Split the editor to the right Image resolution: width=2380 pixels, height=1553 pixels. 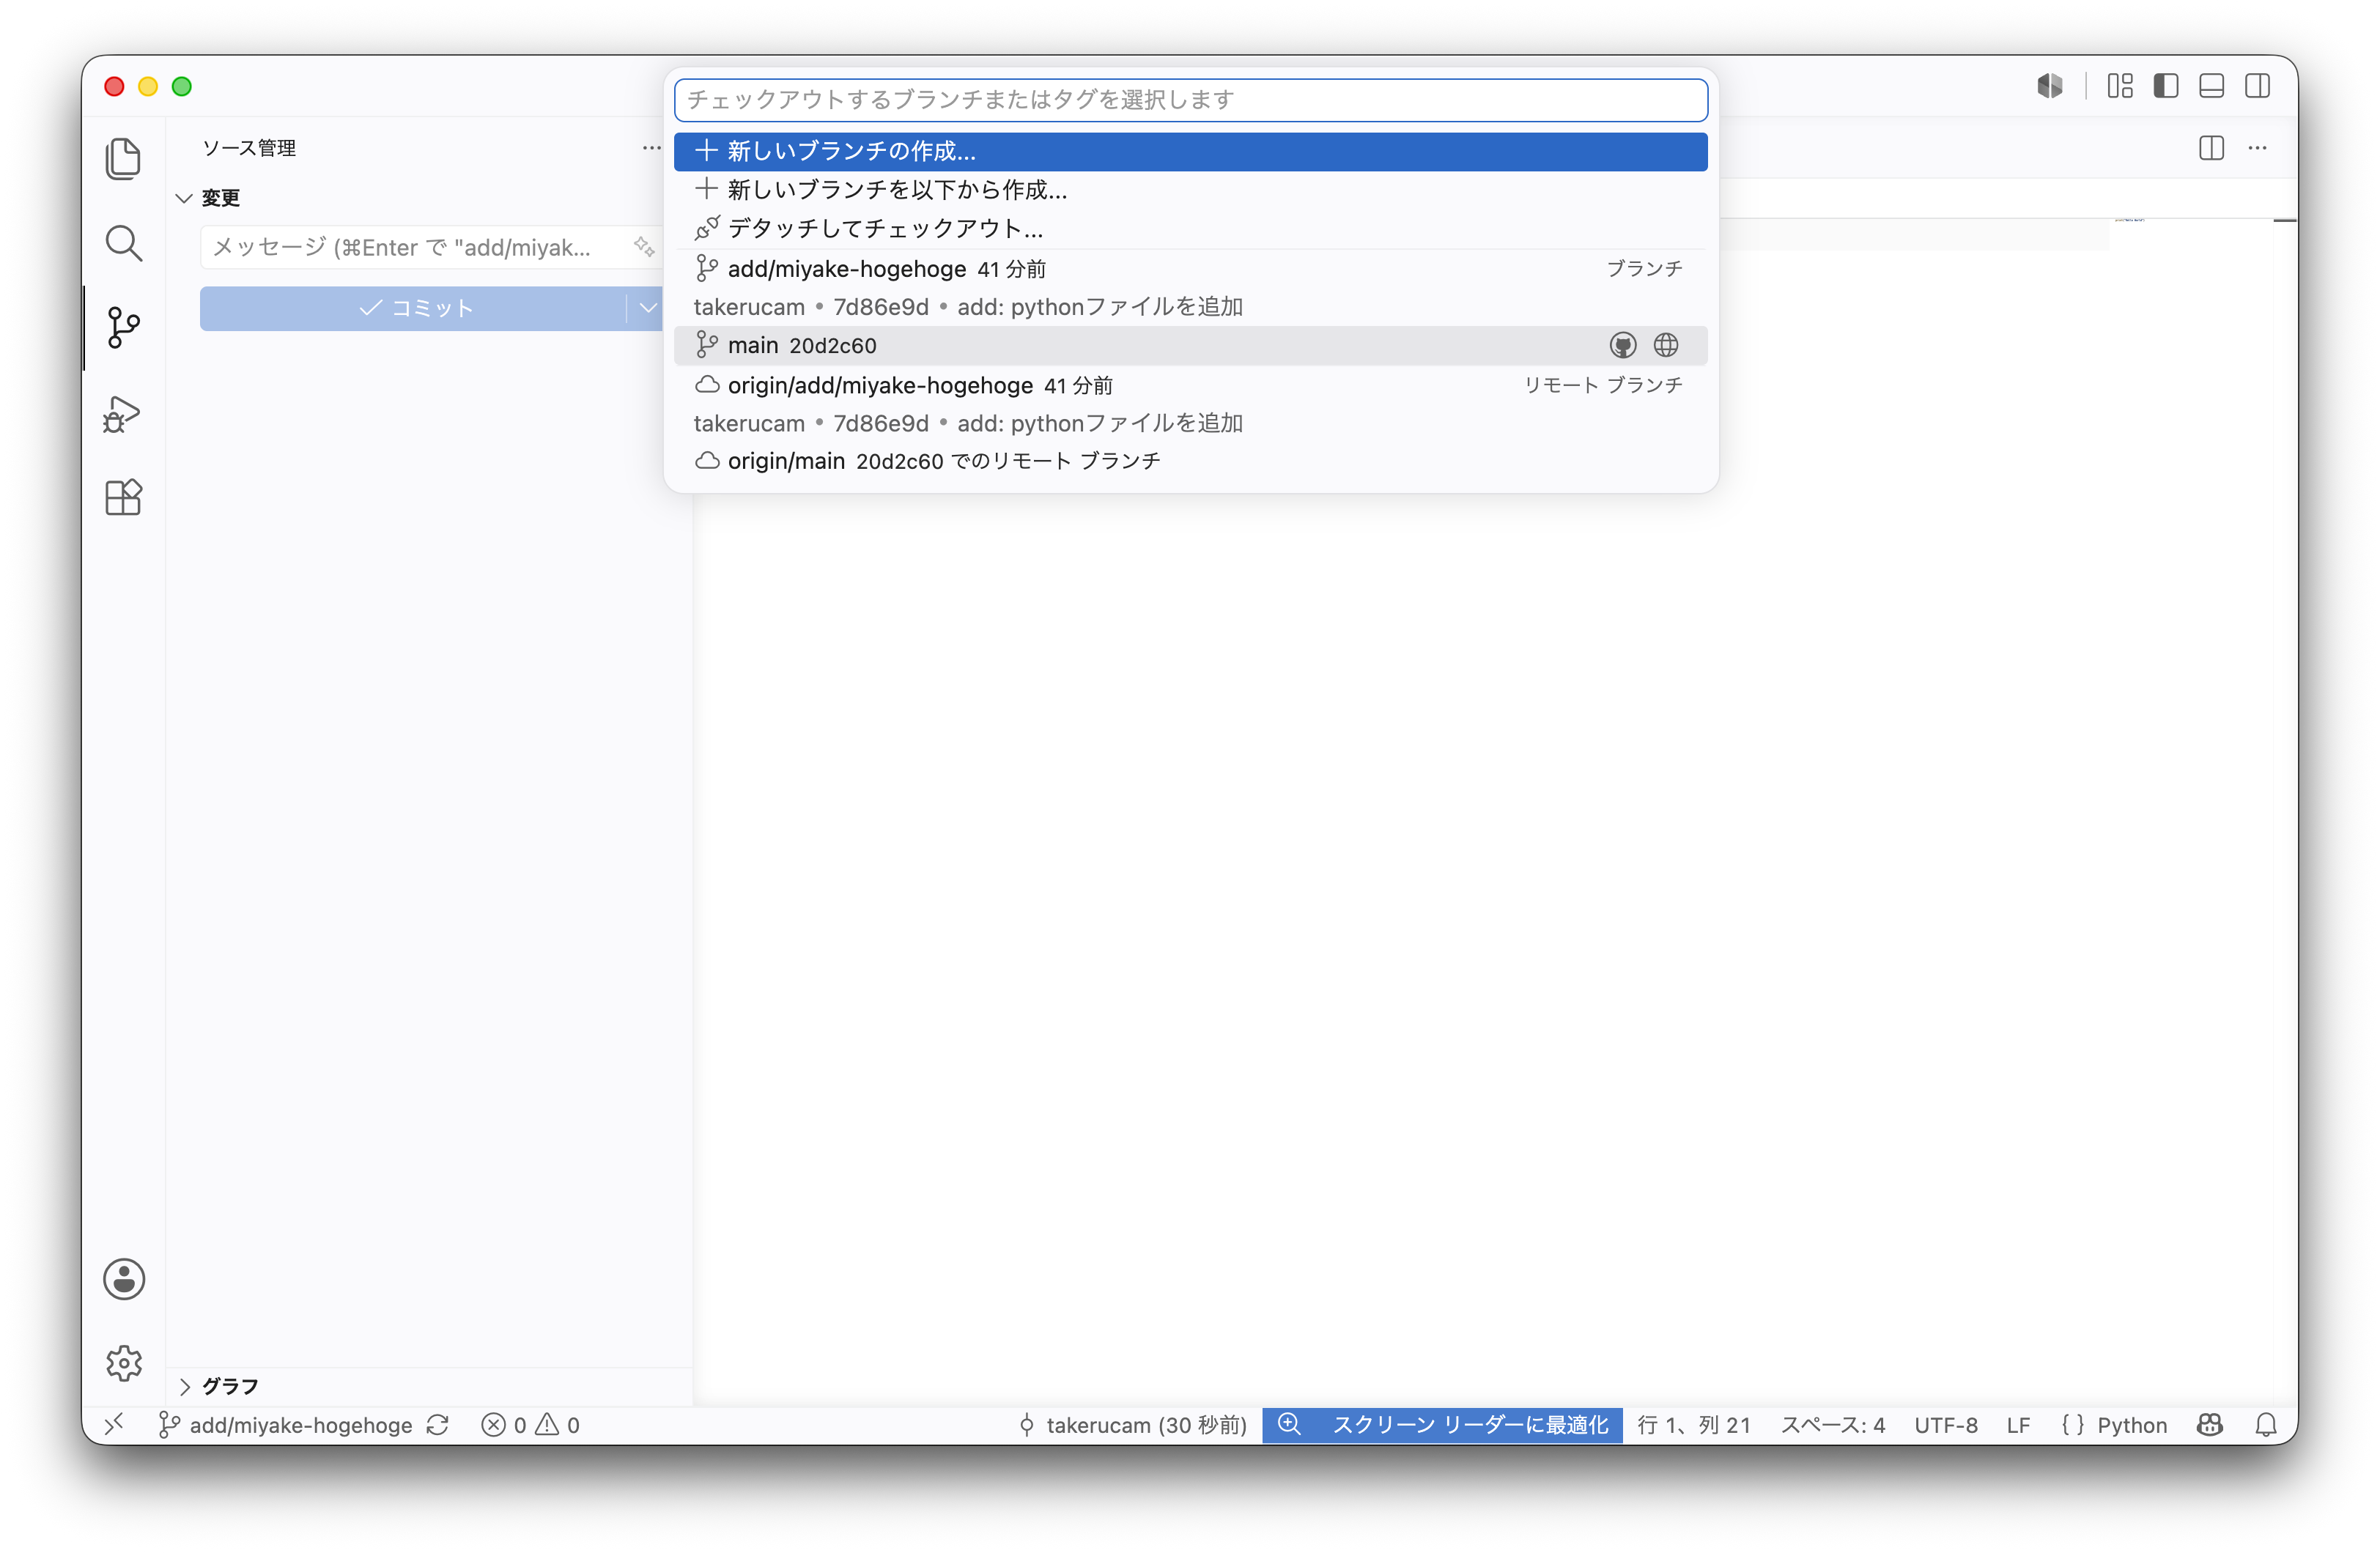pos(2212,148)
